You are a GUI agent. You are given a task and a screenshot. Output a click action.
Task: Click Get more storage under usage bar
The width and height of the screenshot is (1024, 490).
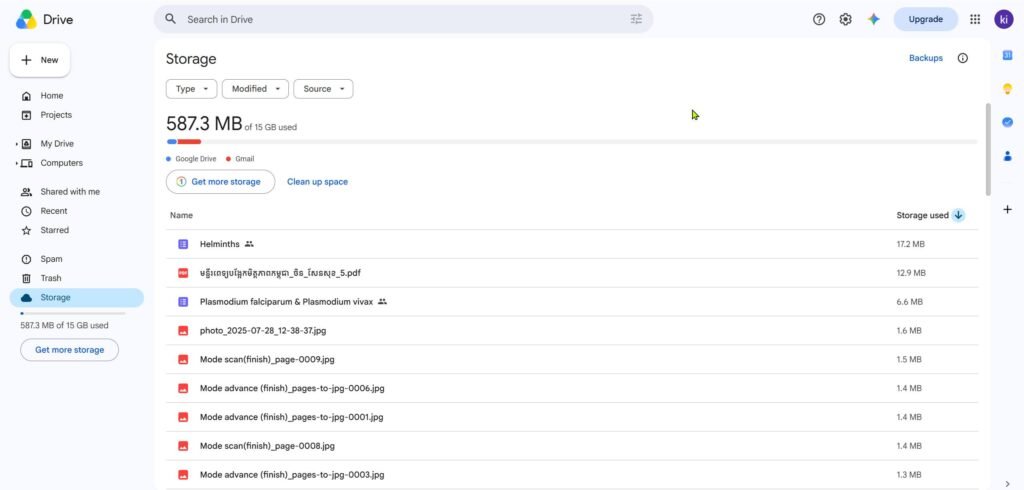[220, 182]
